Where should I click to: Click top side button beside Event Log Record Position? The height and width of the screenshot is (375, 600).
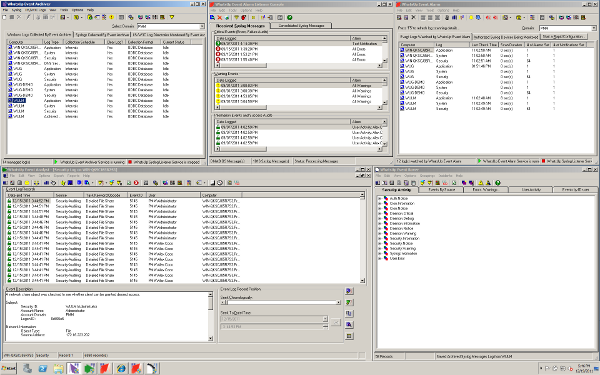[x=349, y=291]
